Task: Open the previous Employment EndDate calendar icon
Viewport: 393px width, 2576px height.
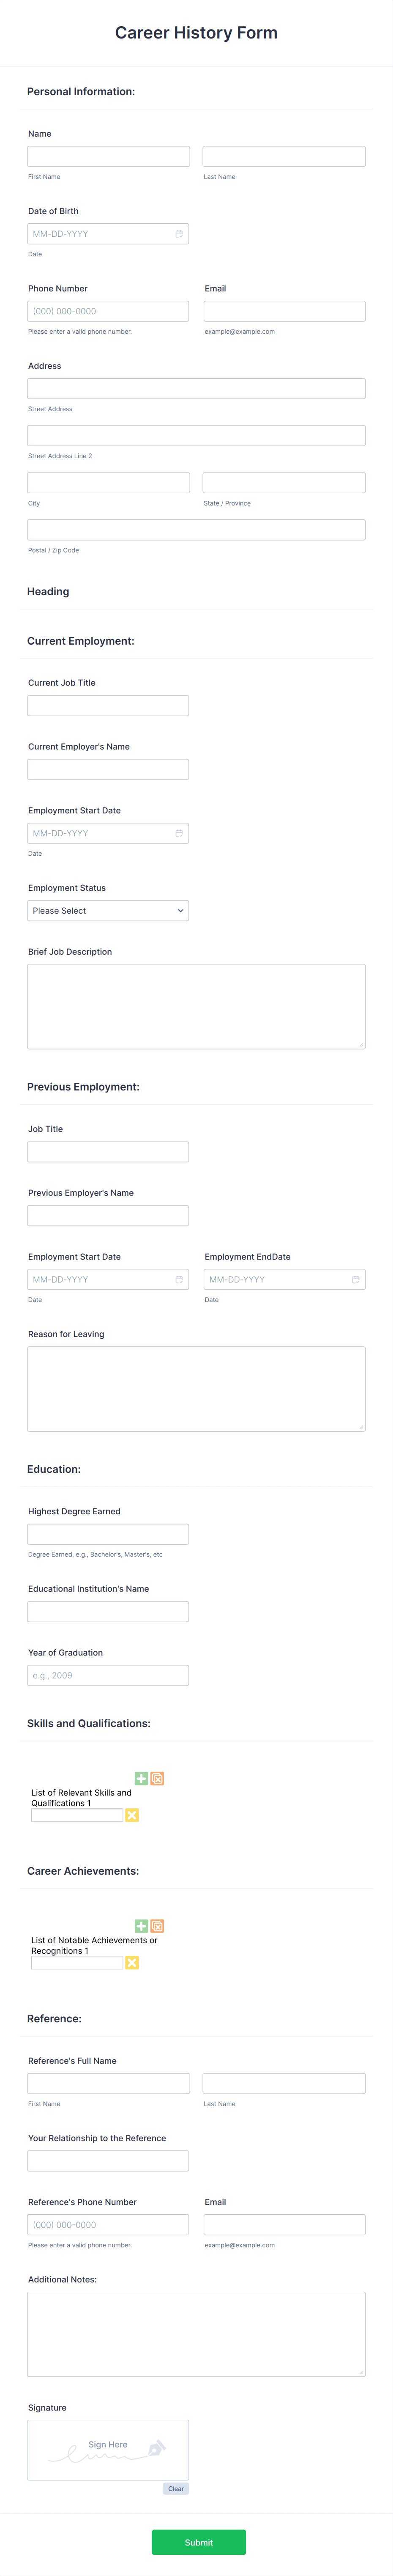Action: (x=355, y=1279)
